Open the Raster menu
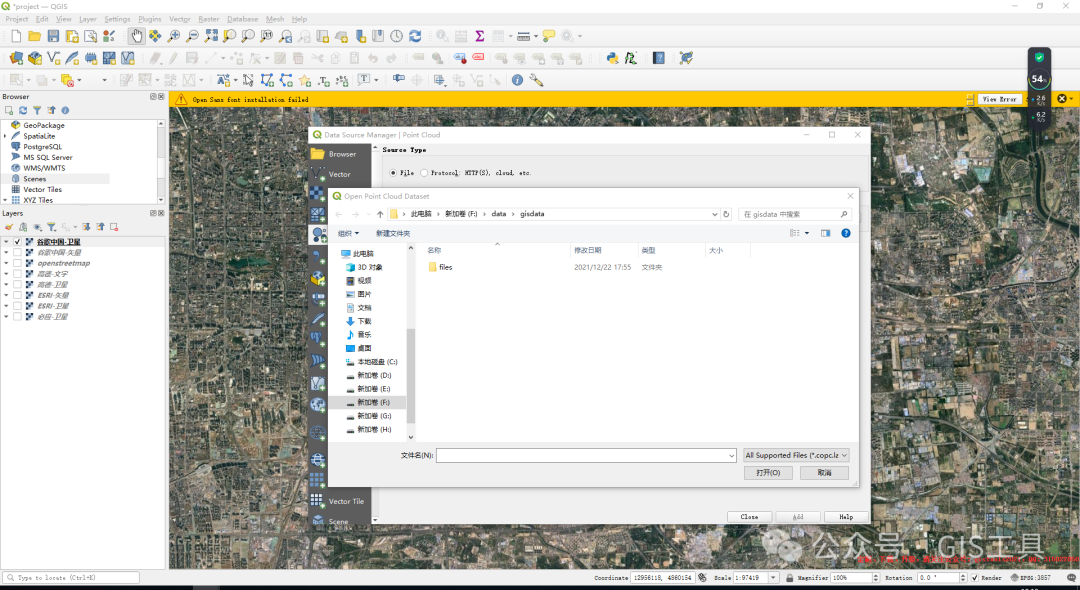Image resolution: width=1080 pixels, height=590 pixels. tap(209, 19)
